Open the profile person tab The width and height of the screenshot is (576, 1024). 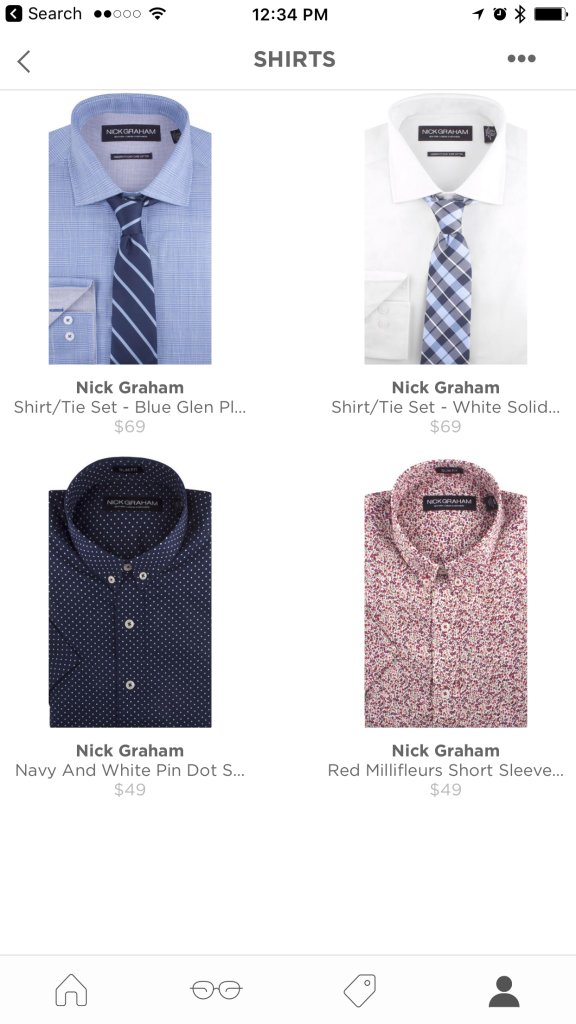click(504, 991)
